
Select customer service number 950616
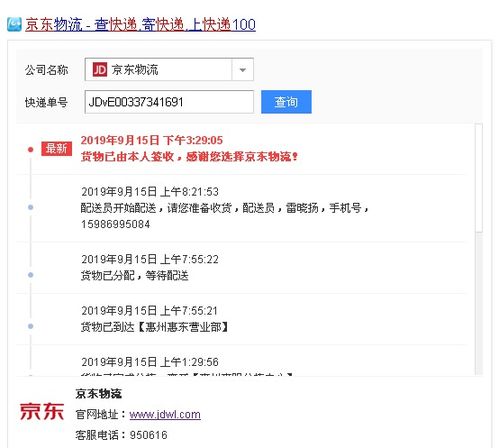click(x=149, y=435)
